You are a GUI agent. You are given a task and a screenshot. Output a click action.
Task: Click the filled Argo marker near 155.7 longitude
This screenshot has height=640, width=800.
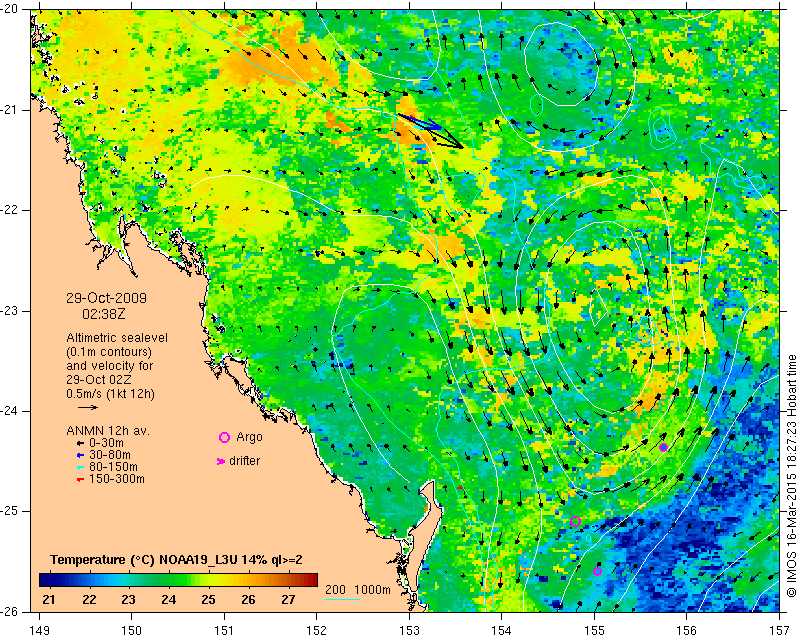[663, 448]
